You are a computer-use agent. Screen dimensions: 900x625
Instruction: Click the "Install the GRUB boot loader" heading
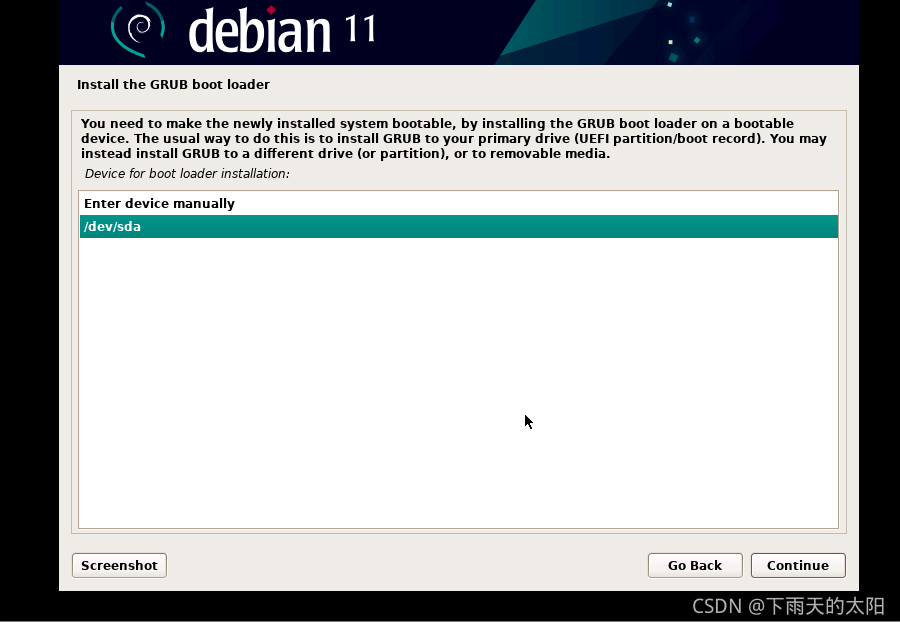[x=173, y=84]
